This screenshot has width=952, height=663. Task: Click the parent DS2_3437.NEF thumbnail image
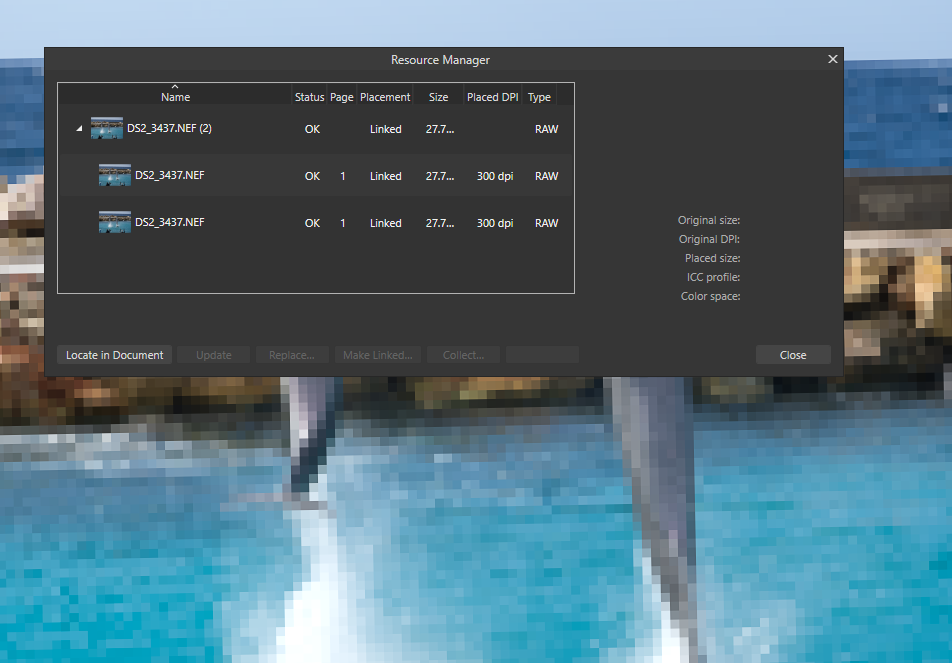coord(106,128)
